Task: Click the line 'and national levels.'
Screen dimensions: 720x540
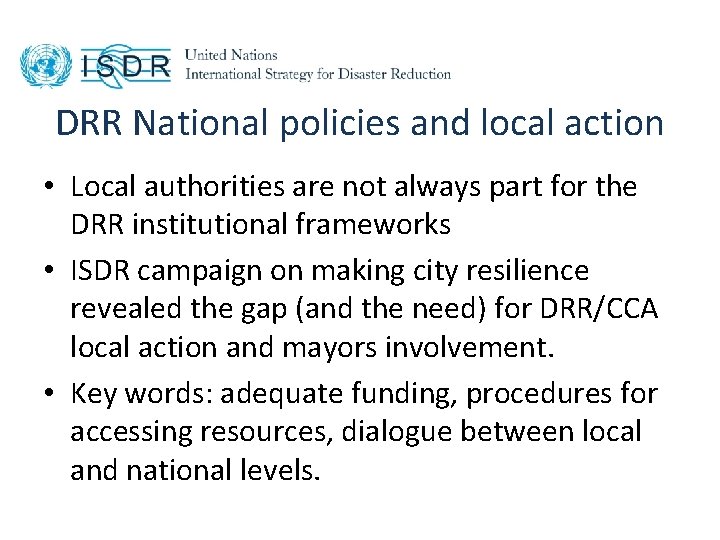Action: 195,470
